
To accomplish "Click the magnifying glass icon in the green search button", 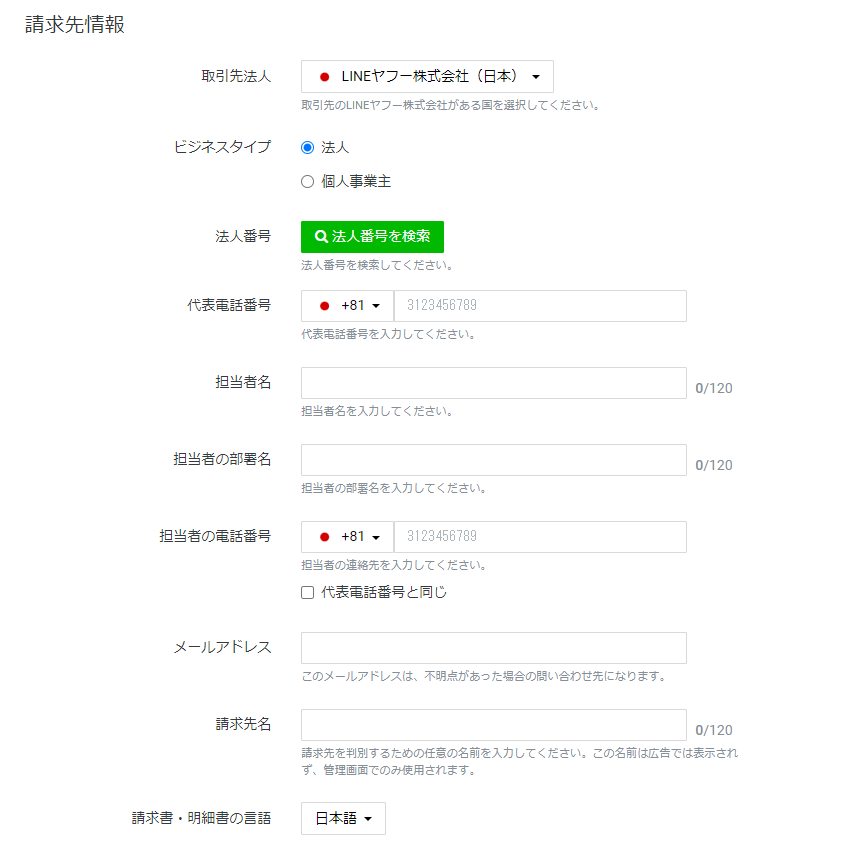I will [320, 237].
